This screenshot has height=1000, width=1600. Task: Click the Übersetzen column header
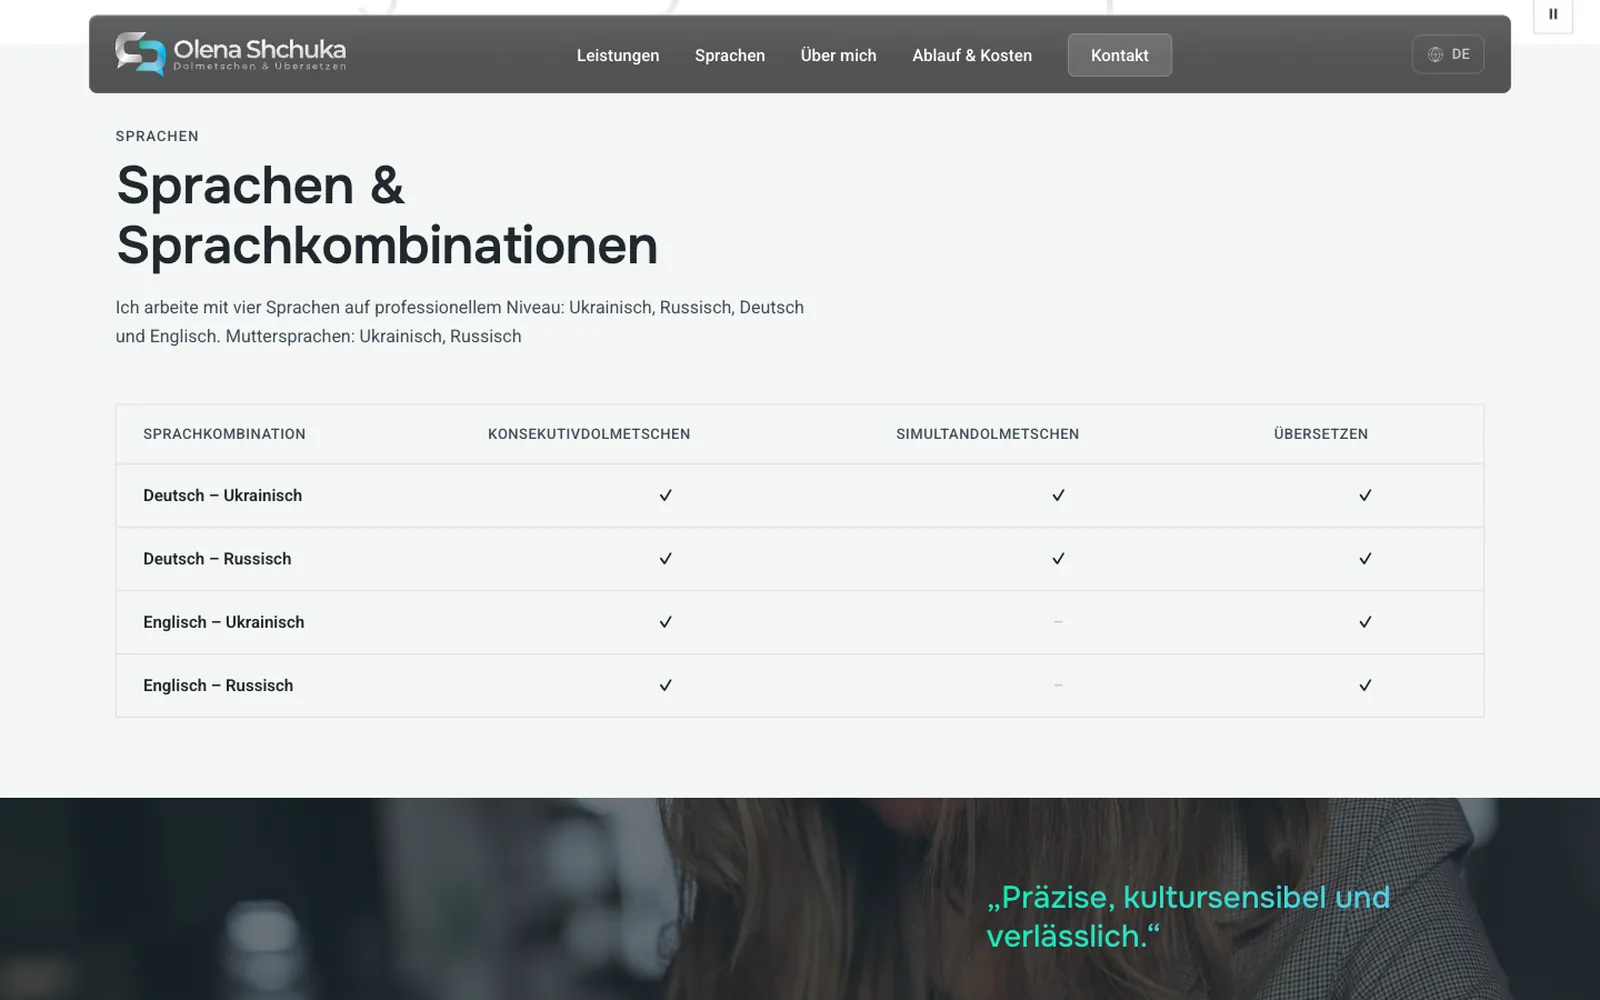coord(1321,434)
